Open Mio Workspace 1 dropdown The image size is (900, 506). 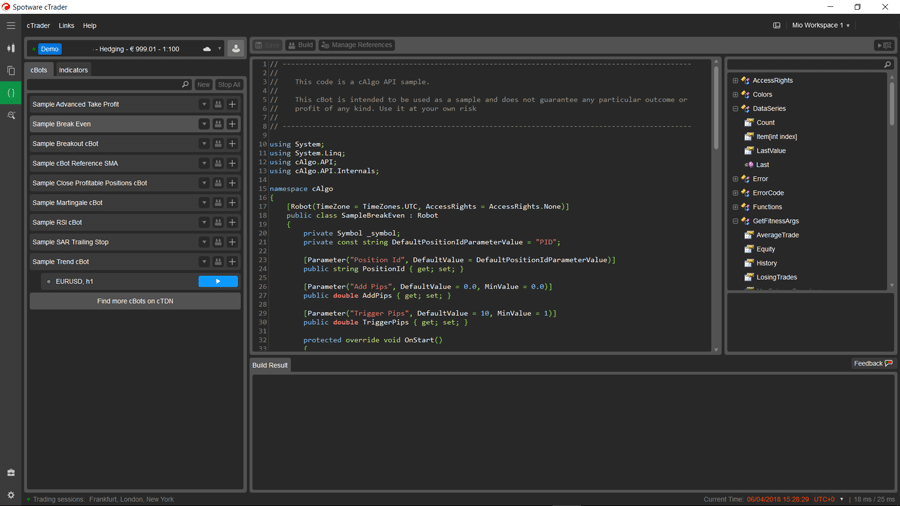[821, 25]
